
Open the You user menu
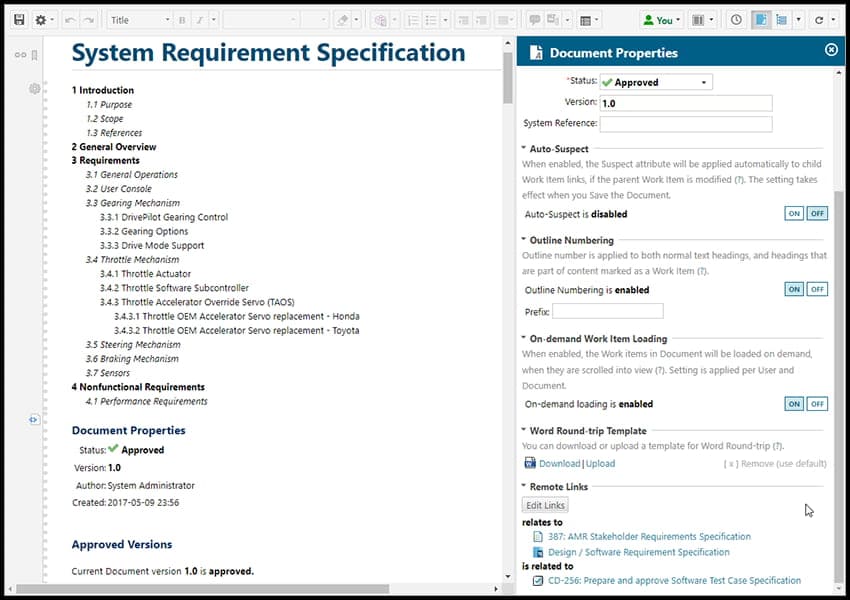coord(663,20)
